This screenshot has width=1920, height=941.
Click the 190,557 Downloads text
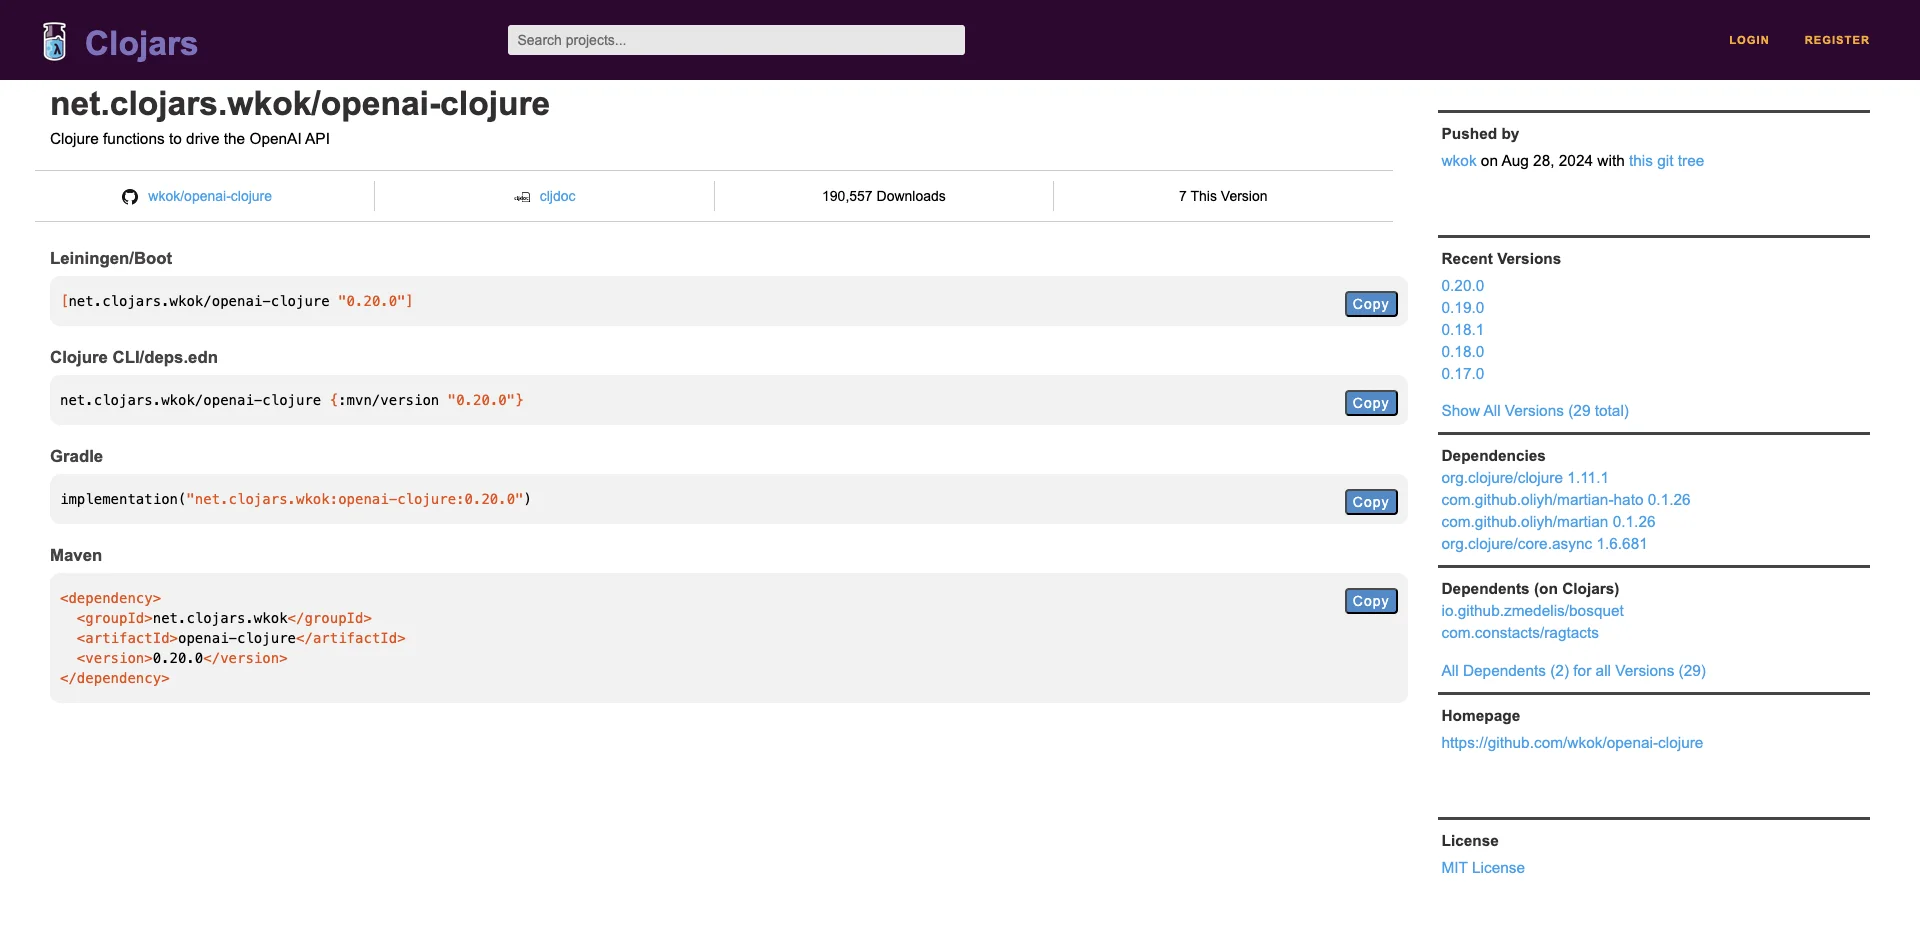[884, 196]
